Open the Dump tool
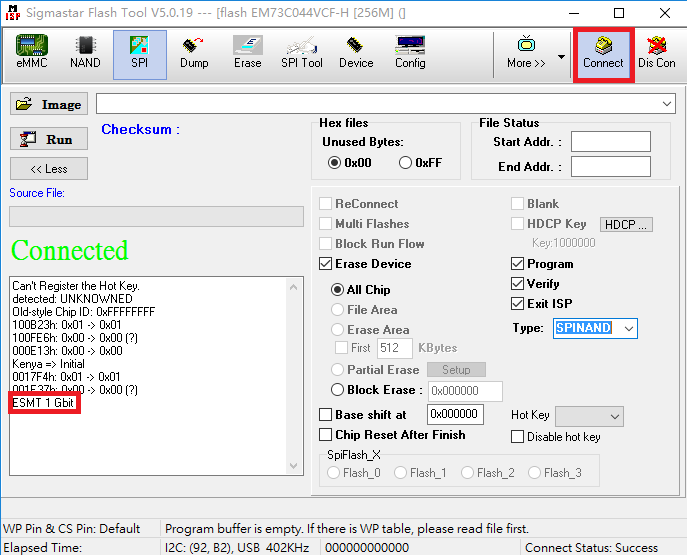 coord(194,53)
